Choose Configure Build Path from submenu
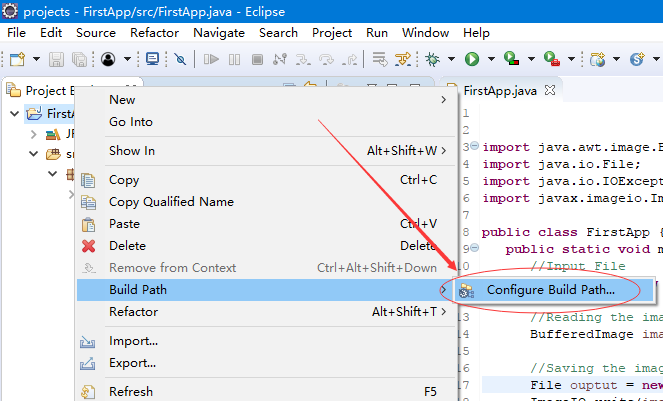The image size is (663, 401). click(550, 290)
